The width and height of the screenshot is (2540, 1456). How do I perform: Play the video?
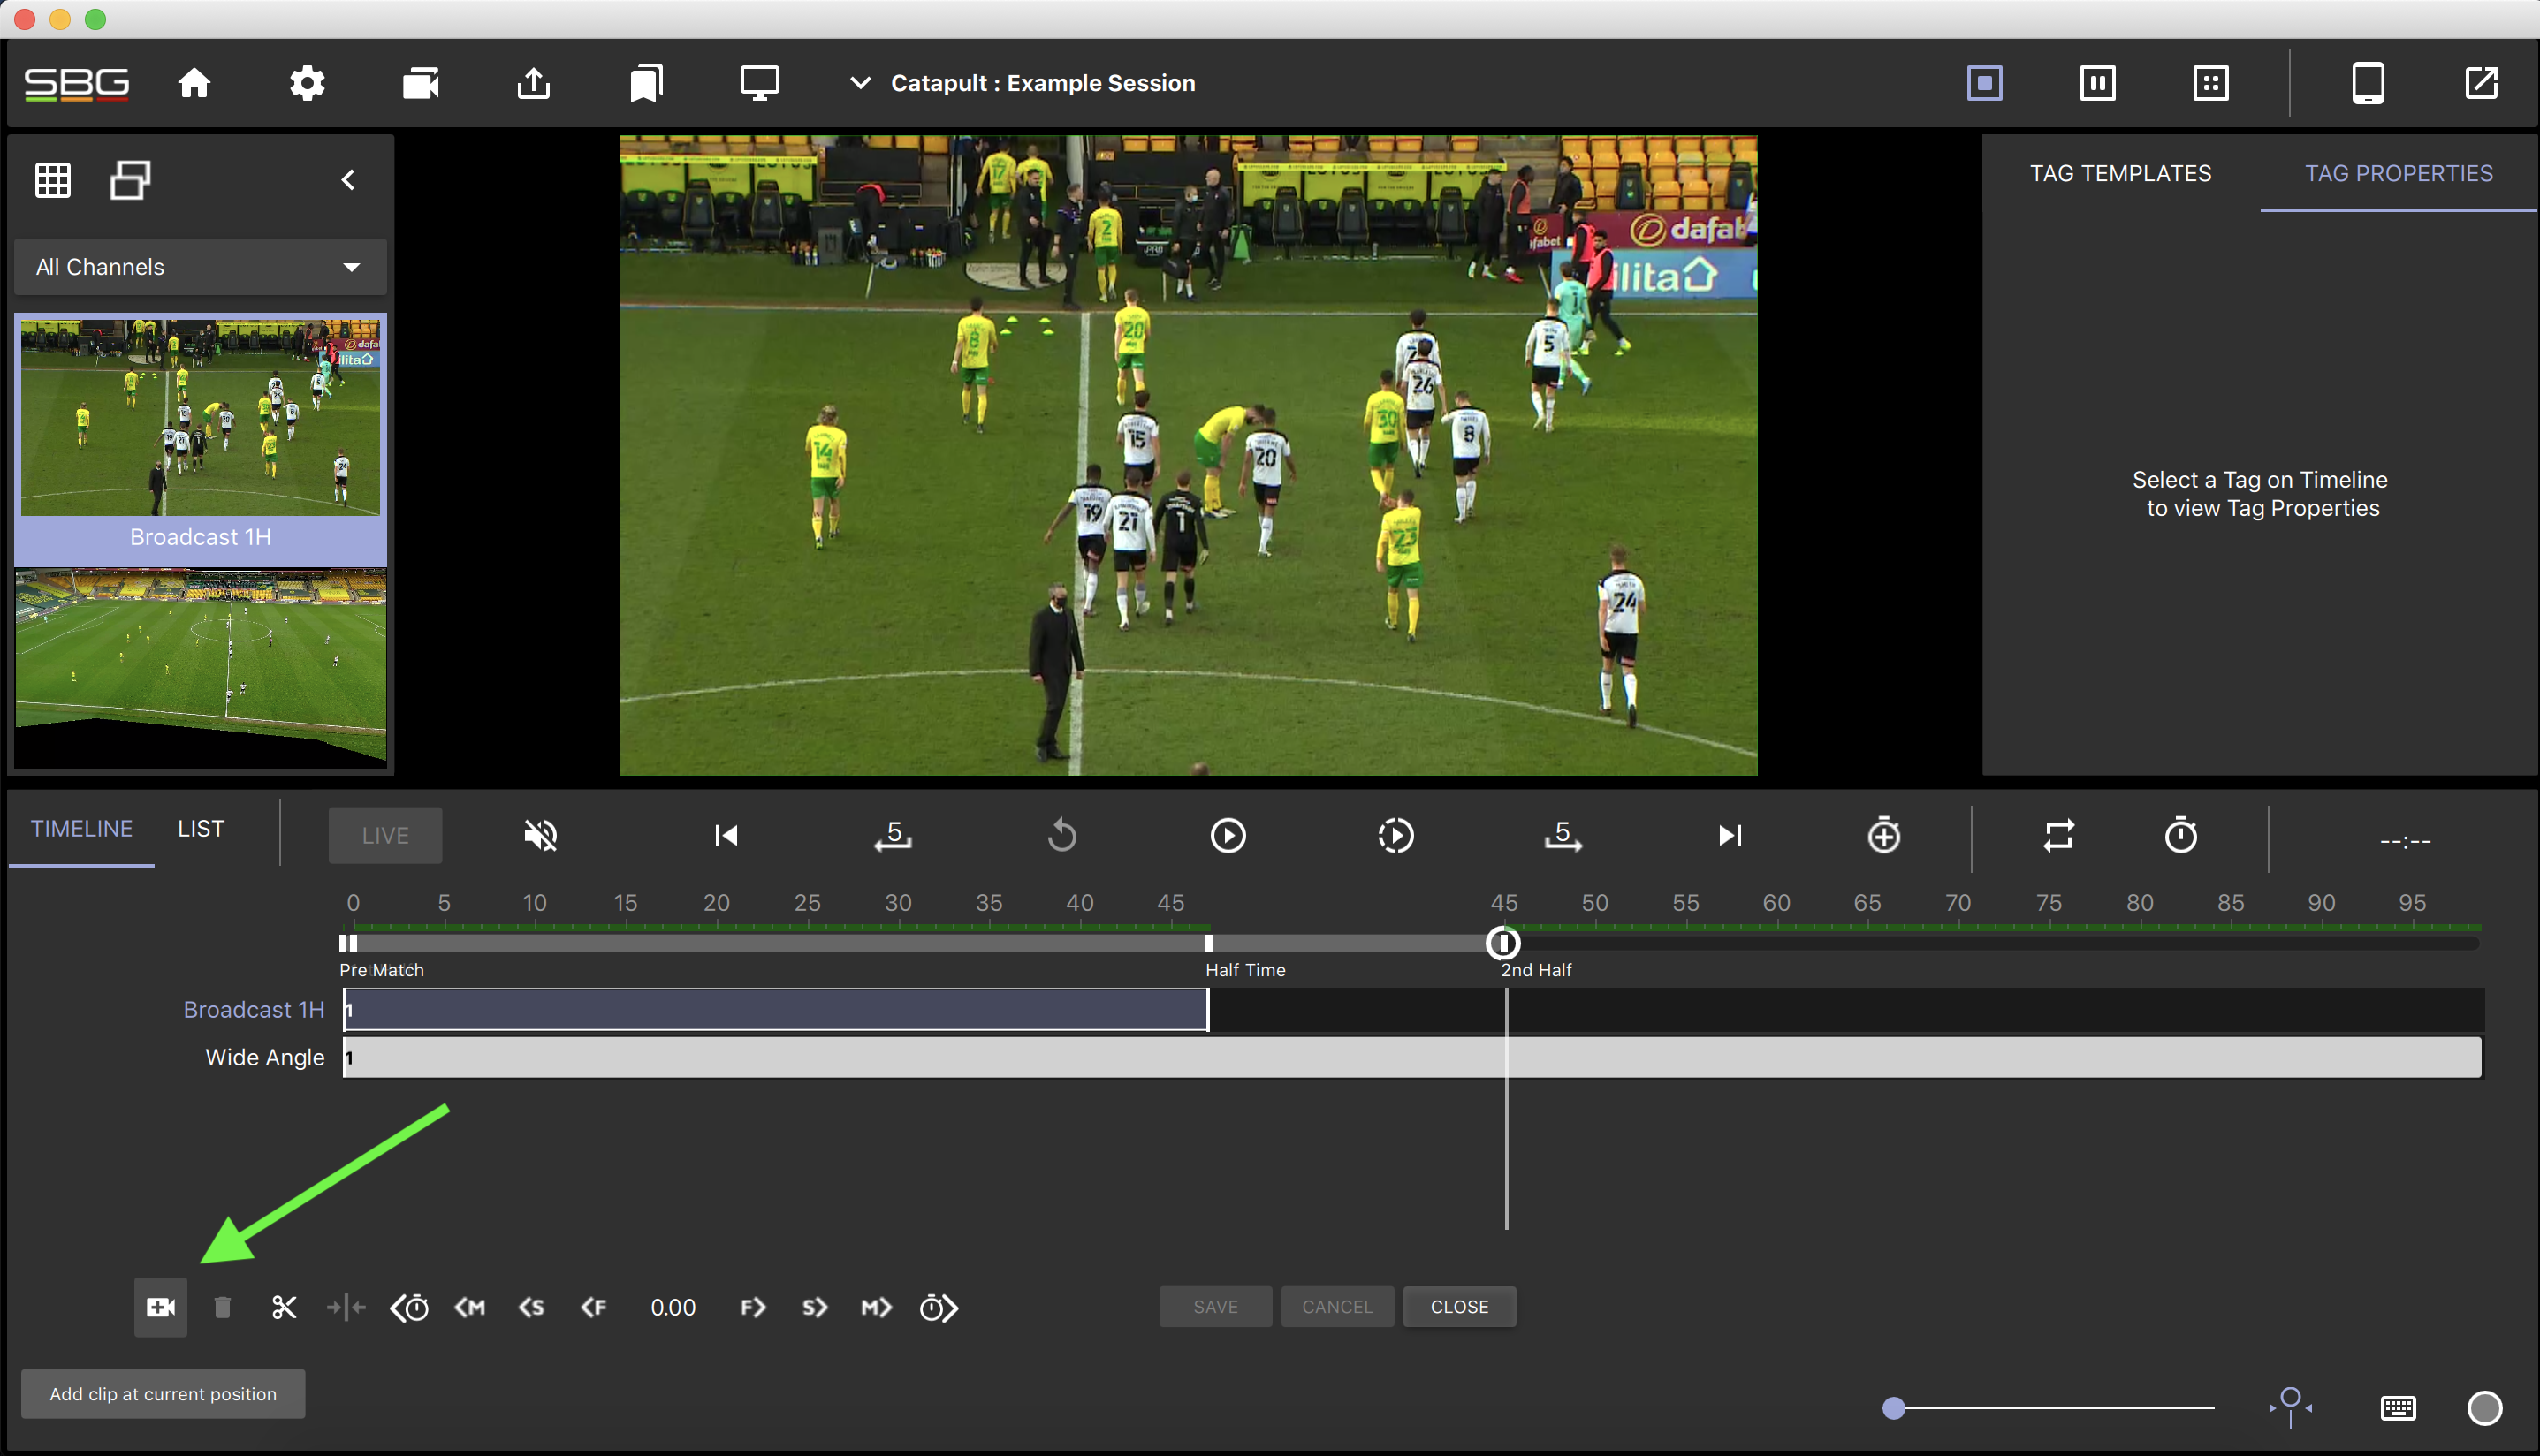coord(1228,835)
